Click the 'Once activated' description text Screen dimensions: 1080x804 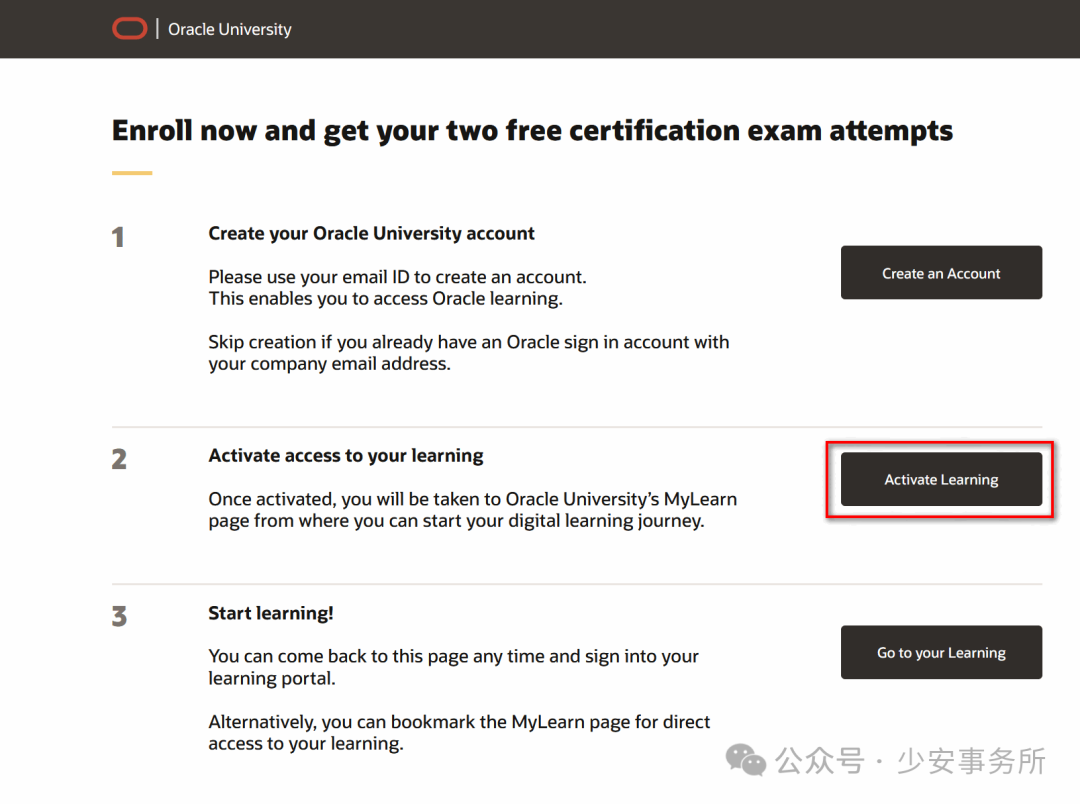[472, 509]
